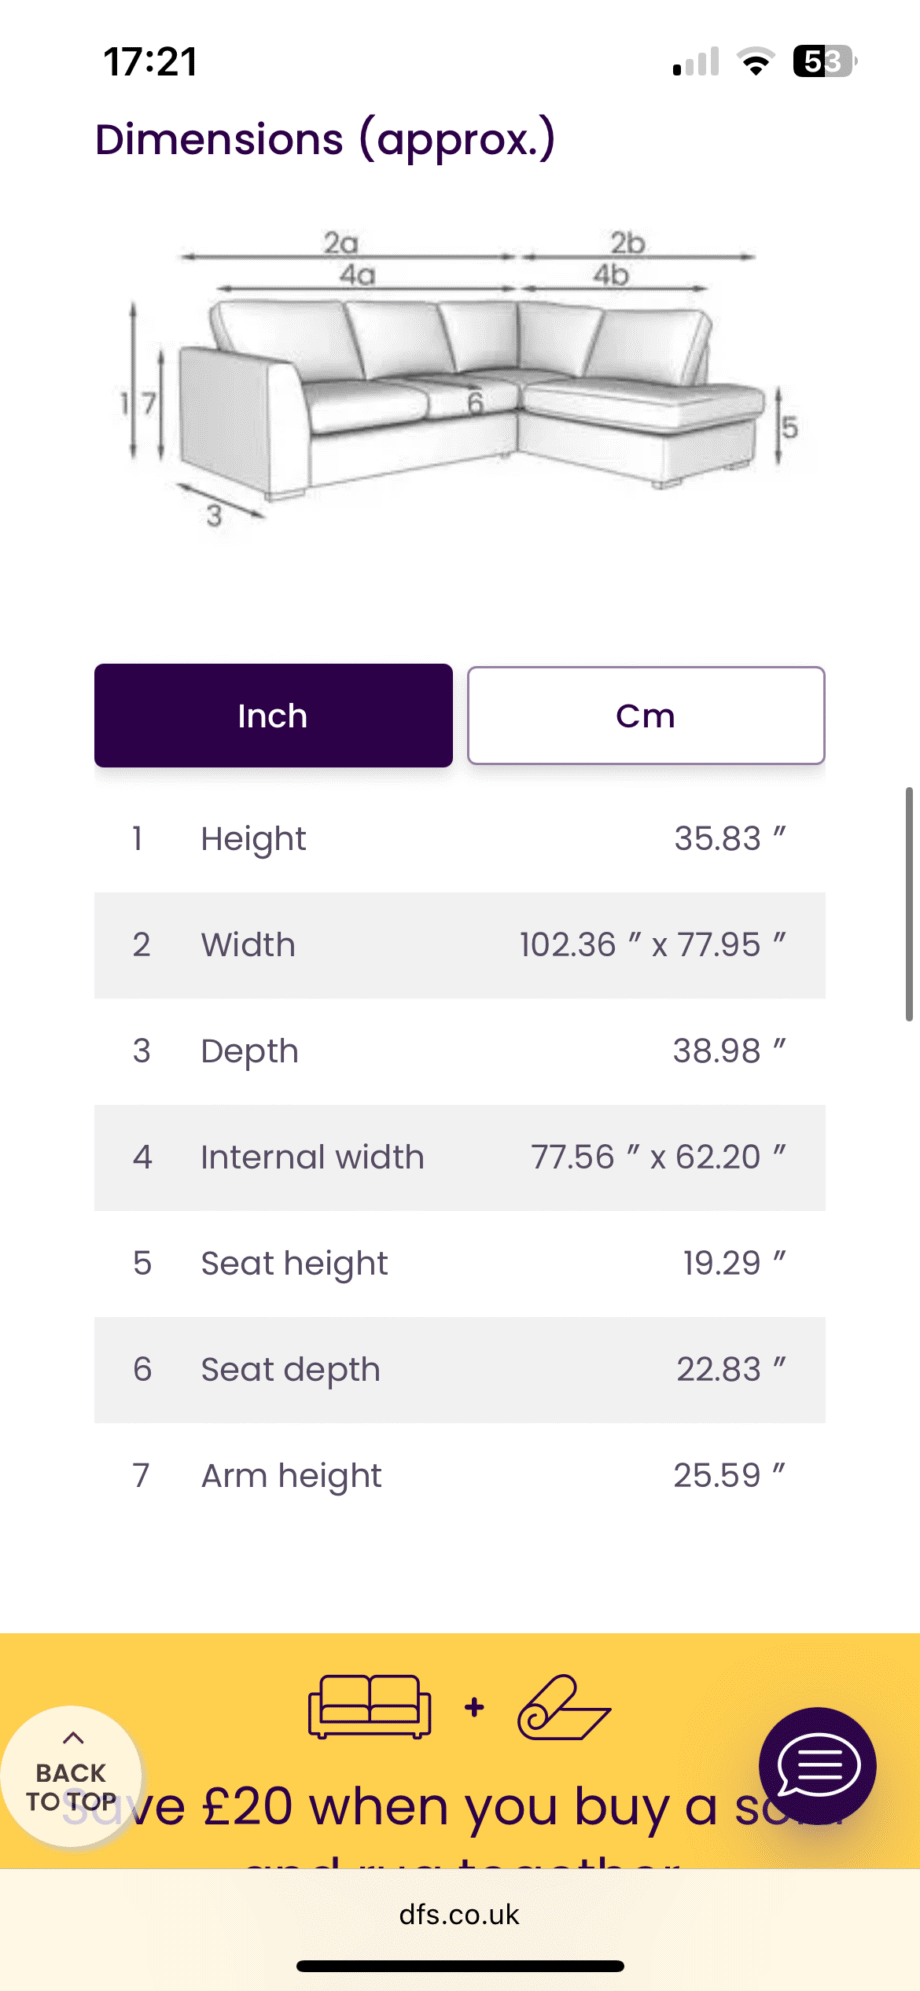Tap the cellular signal bars icon
Image resolution: width=920 pixels, height=1991 pixels.
696,62
